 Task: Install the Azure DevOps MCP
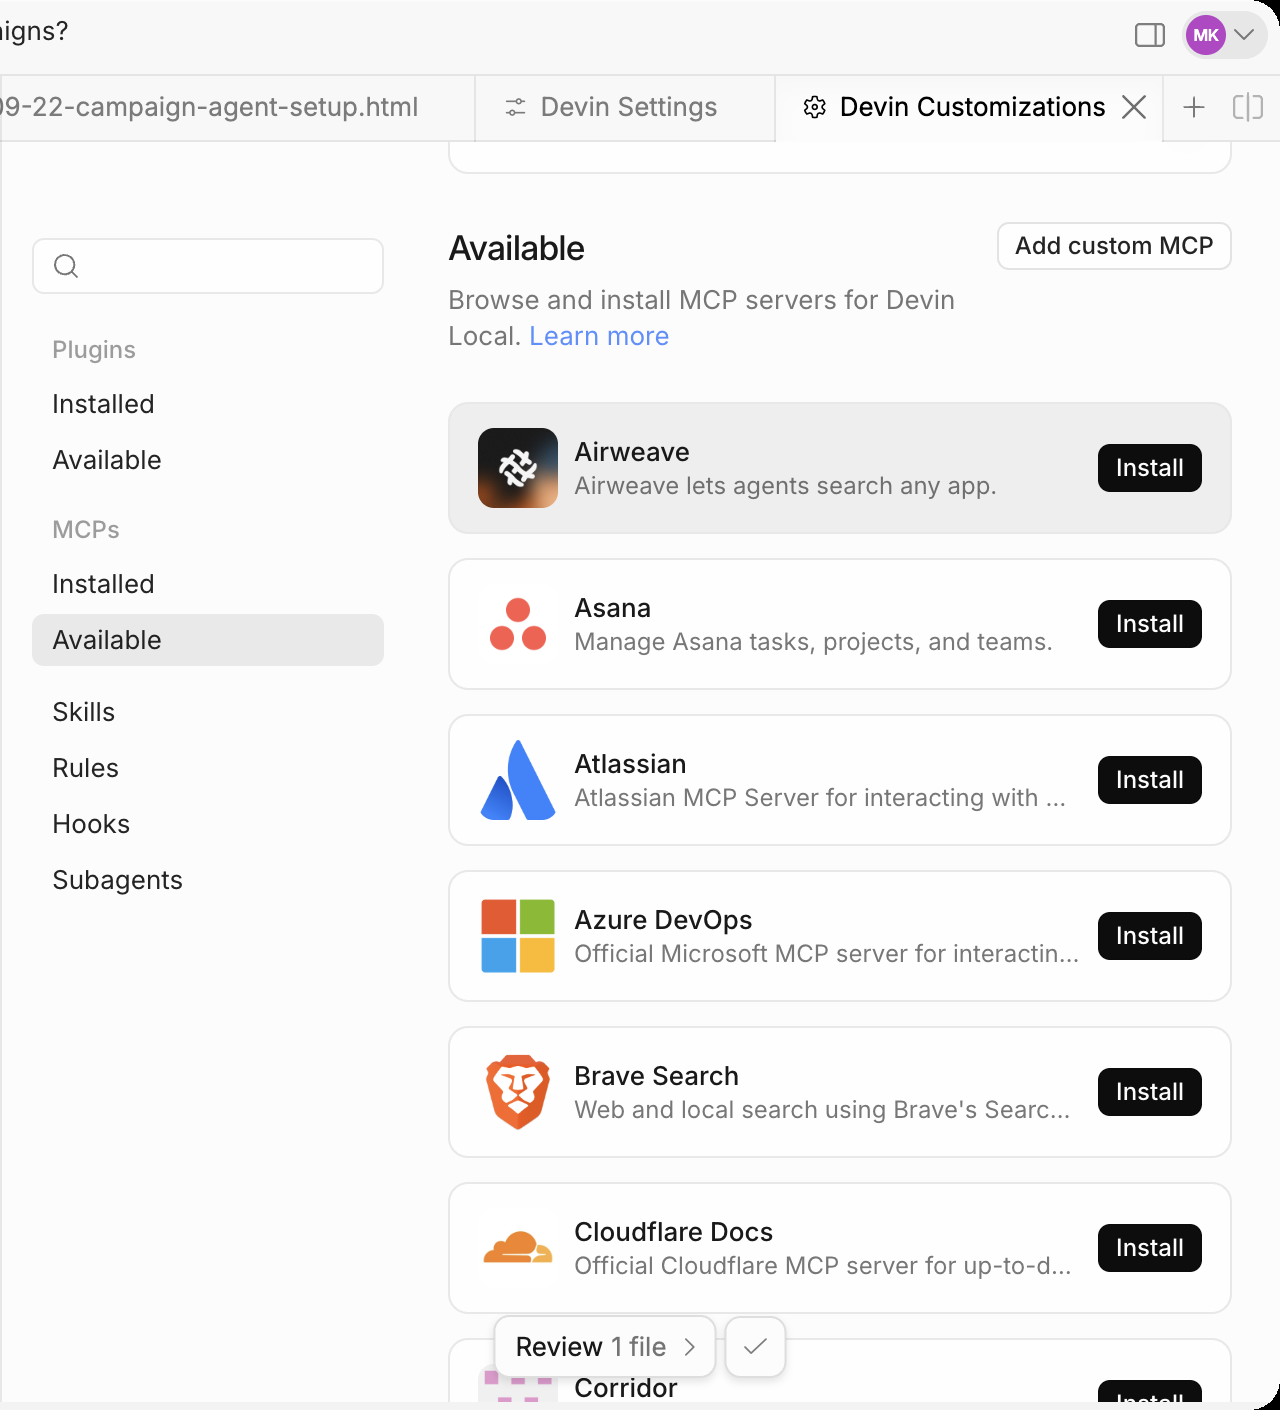tap(1150, 936)
